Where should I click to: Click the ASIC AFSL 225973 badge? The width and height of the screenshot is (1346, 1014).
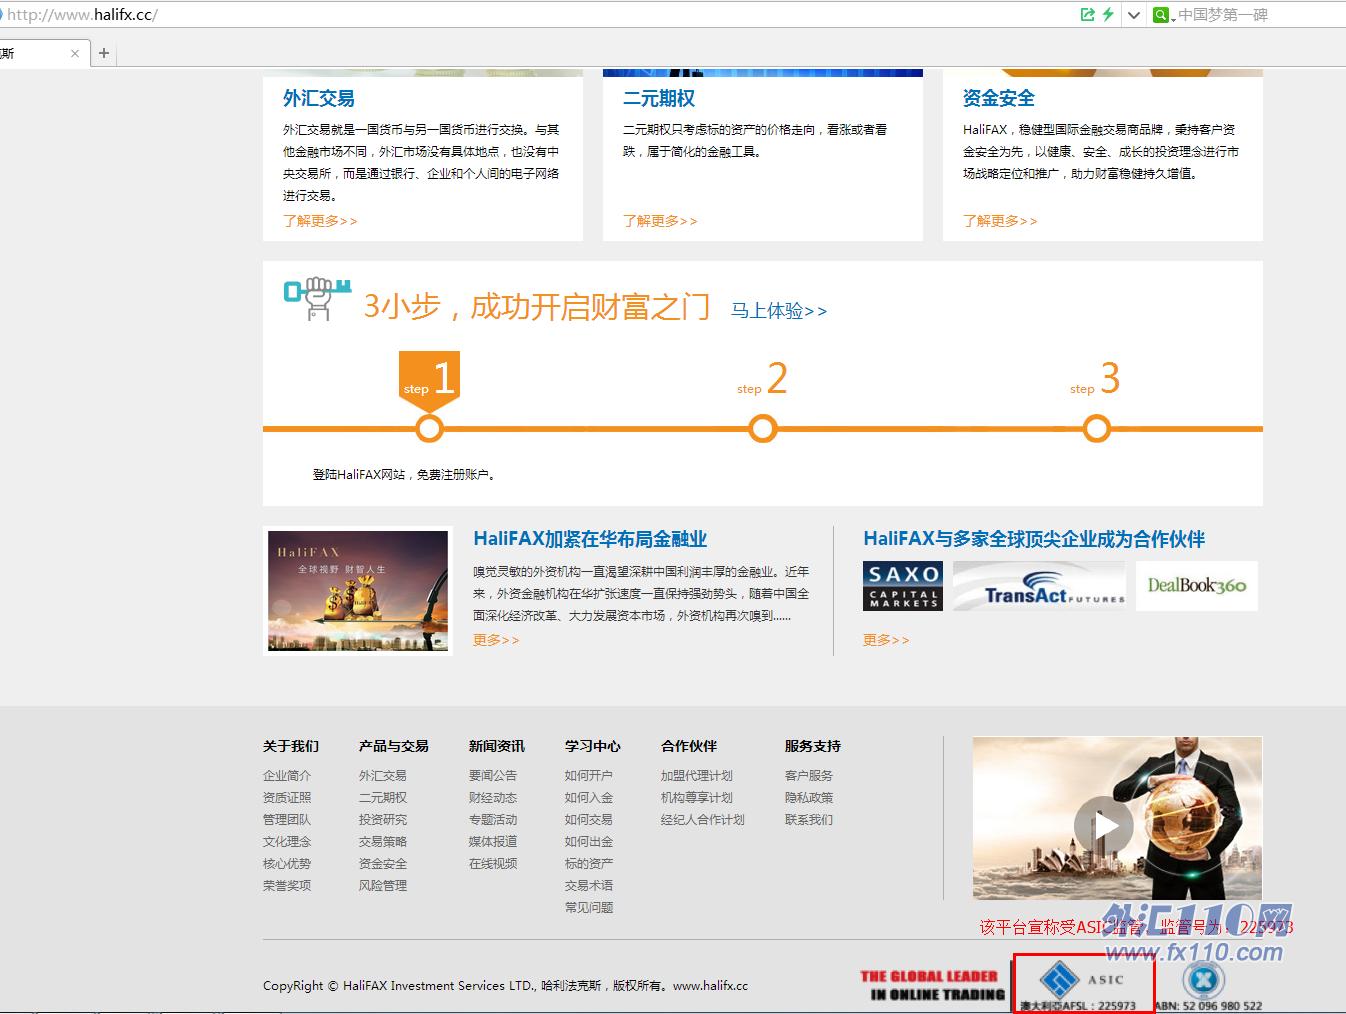click(x=1084, y=984)
